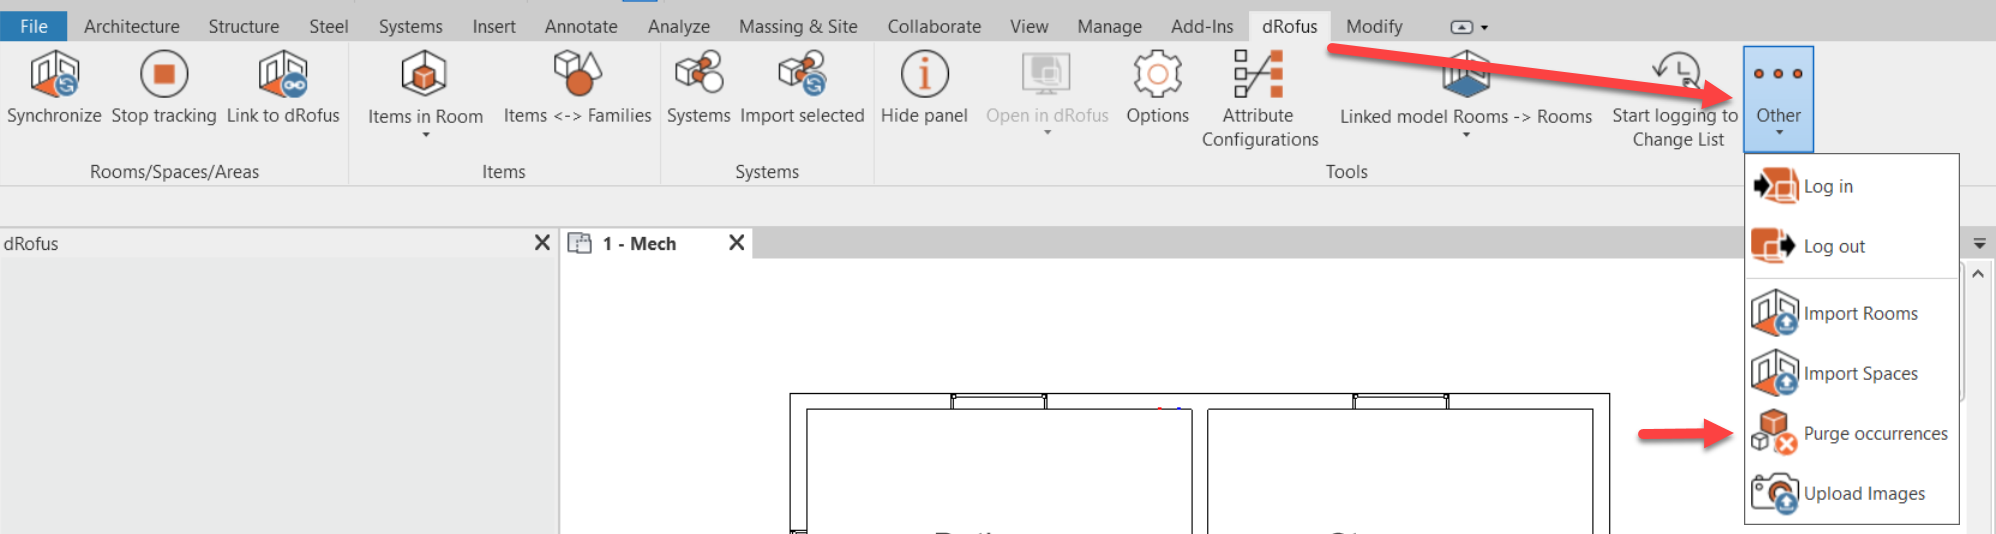This screenshot has height=534, width=1996.
Task: Click Start logging to Change List icon
Action: click(1677, 73)
